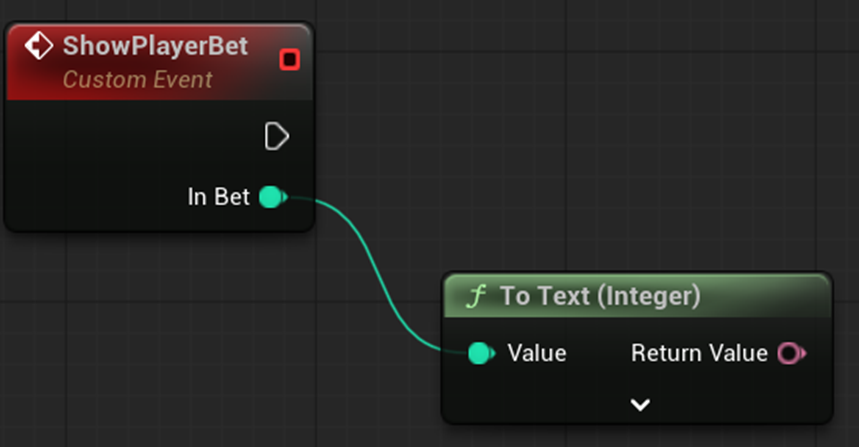Select the pink Return Value output pin

789,353
